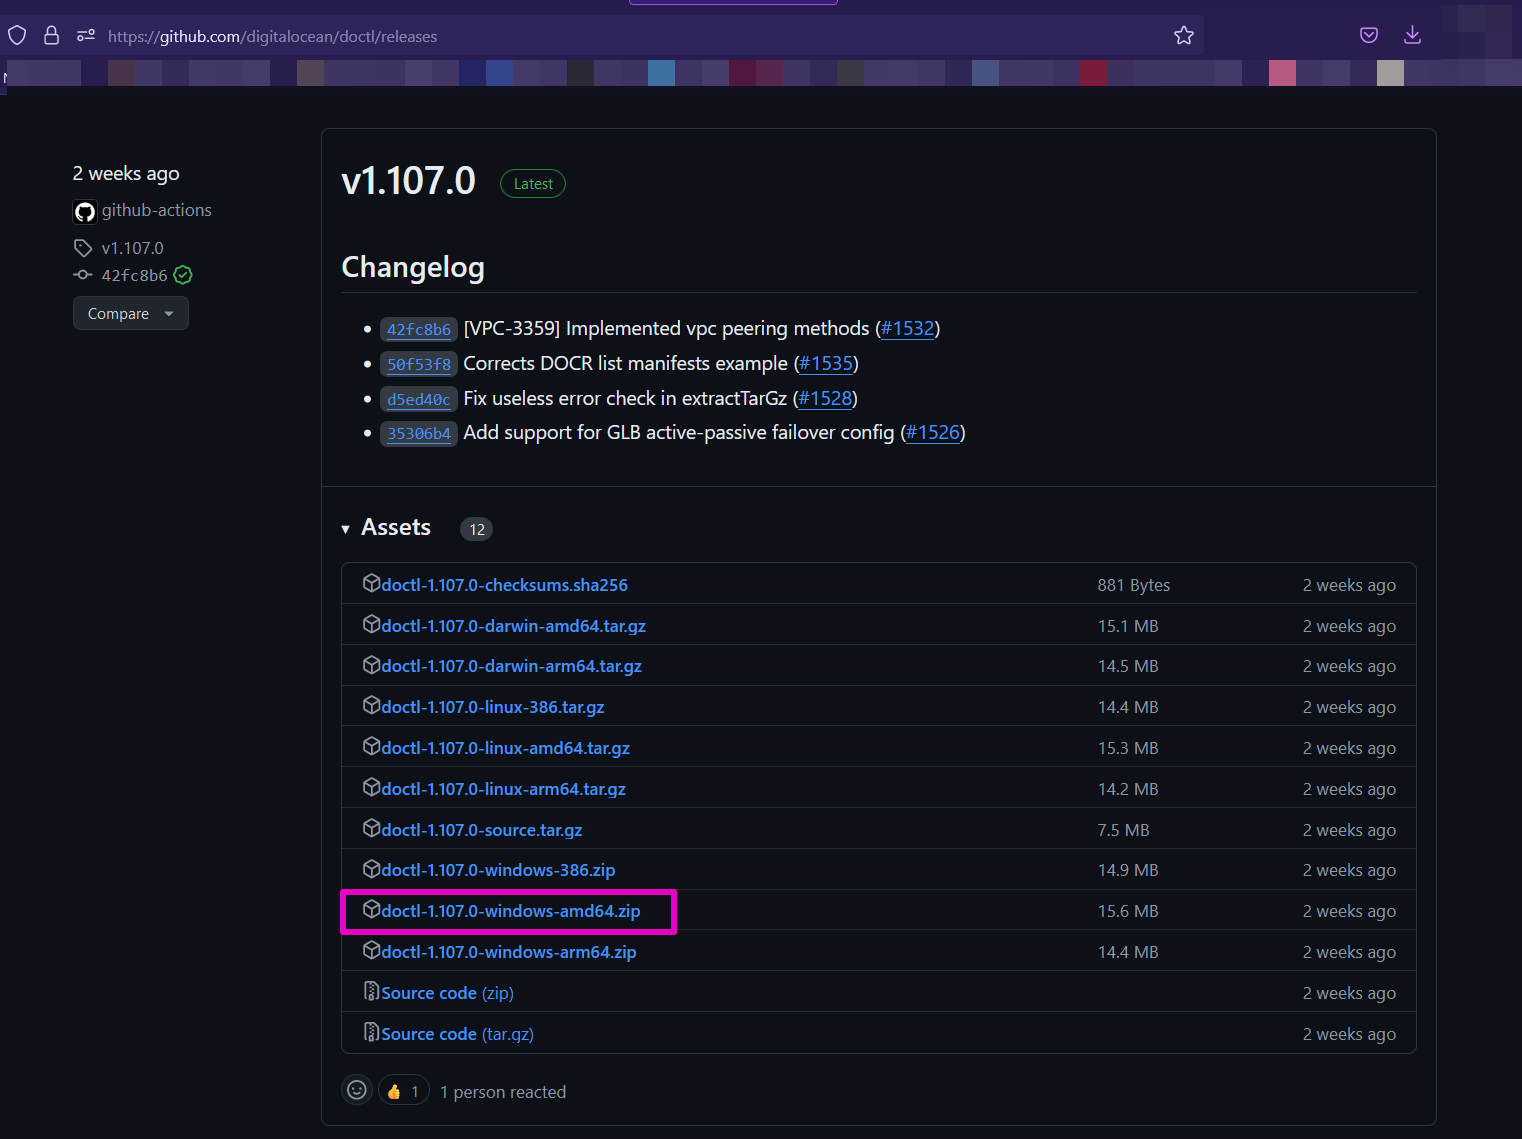Click the commit icon beside 42fc8b6
The width and height of the screenshot is (1522, 1139).
coord(83,275)
